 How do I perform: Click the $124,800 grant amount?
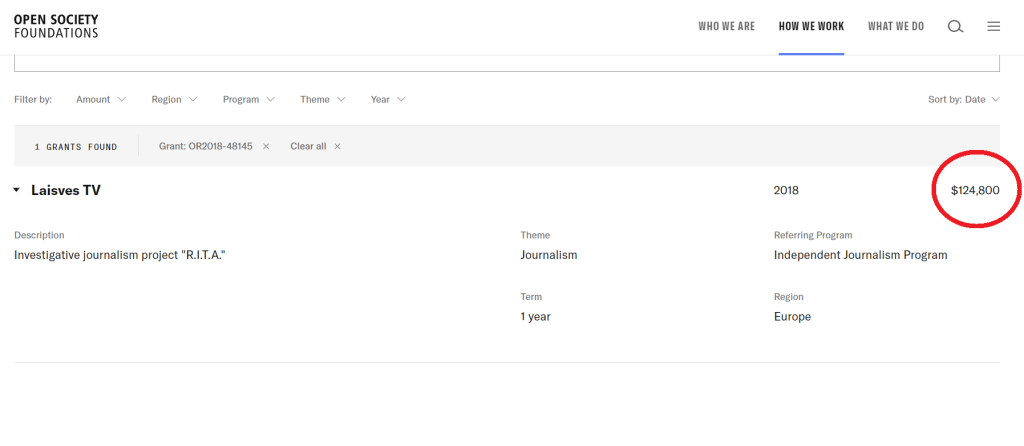974,190
